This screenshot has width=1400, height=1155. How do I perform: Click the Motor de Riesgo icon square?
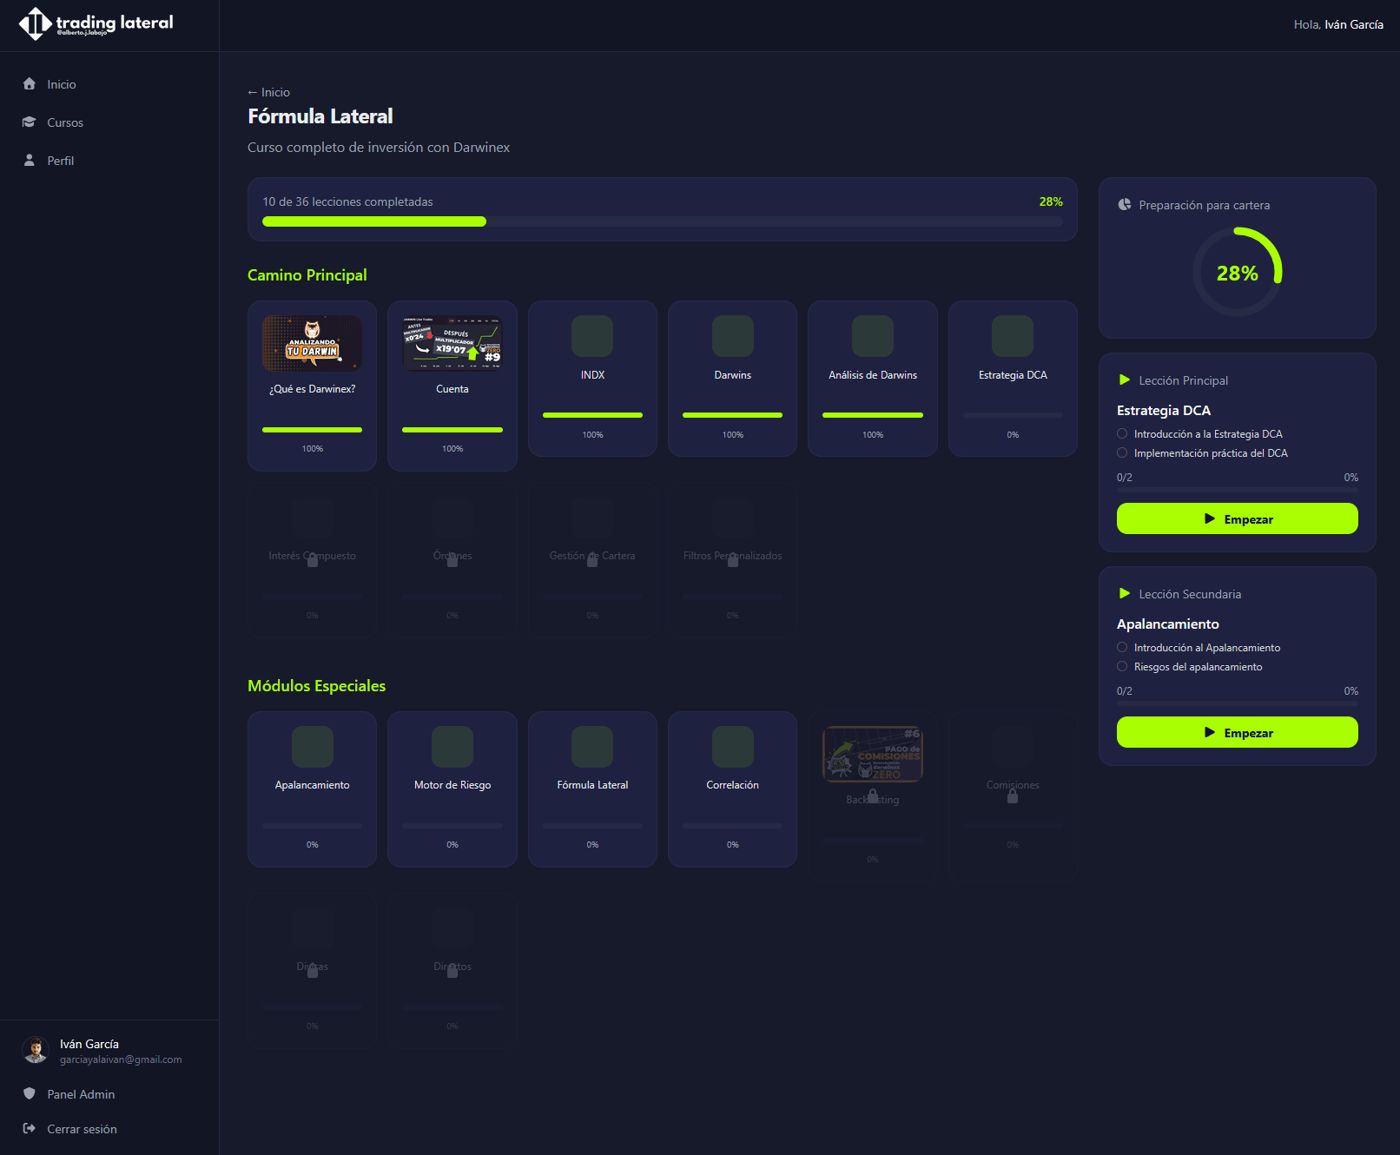point(452,747)
